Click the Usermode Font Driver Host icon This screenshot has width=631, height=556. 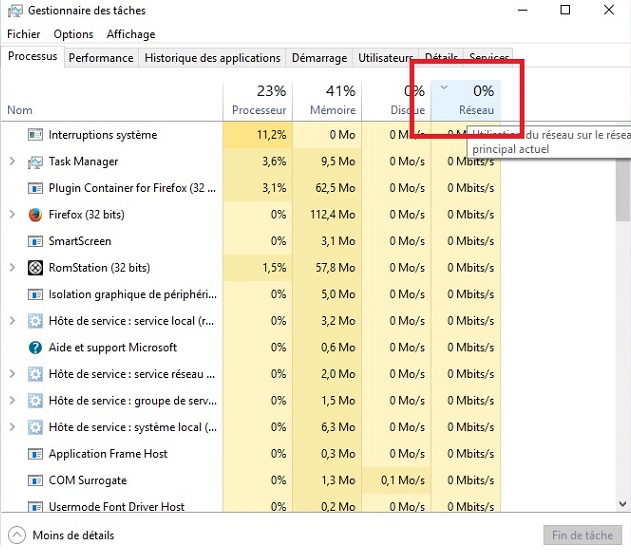35,506
